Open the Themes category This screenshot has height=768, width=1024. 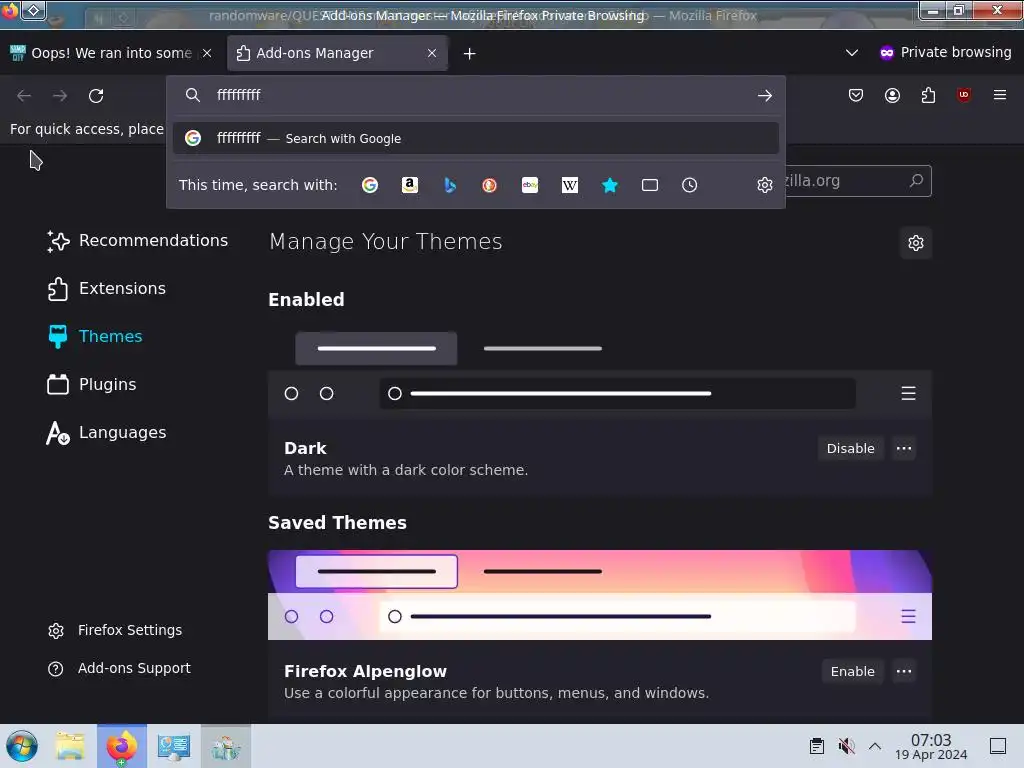pos(95,336)
